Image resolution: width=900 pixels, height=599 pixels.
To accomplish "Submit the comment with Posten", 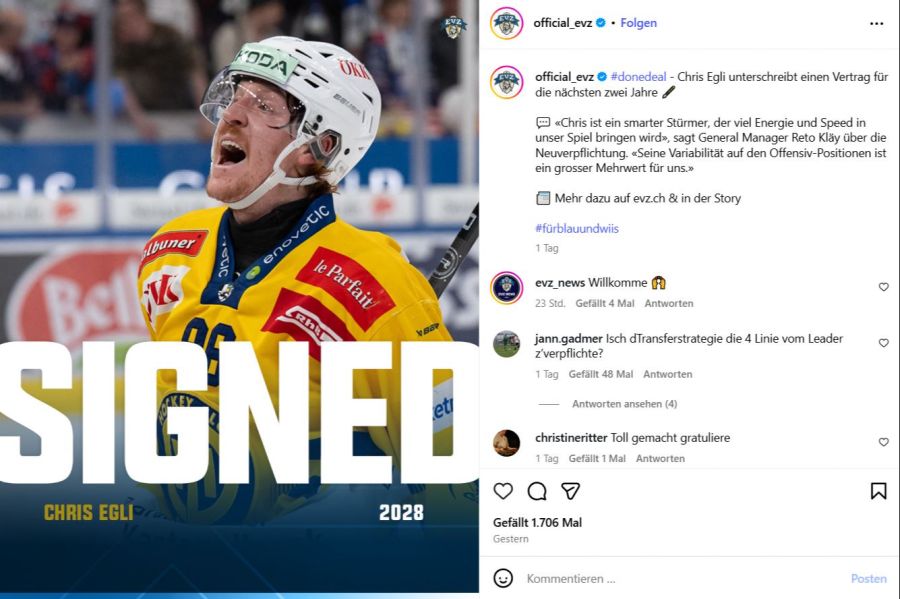I will coord(868,578).
